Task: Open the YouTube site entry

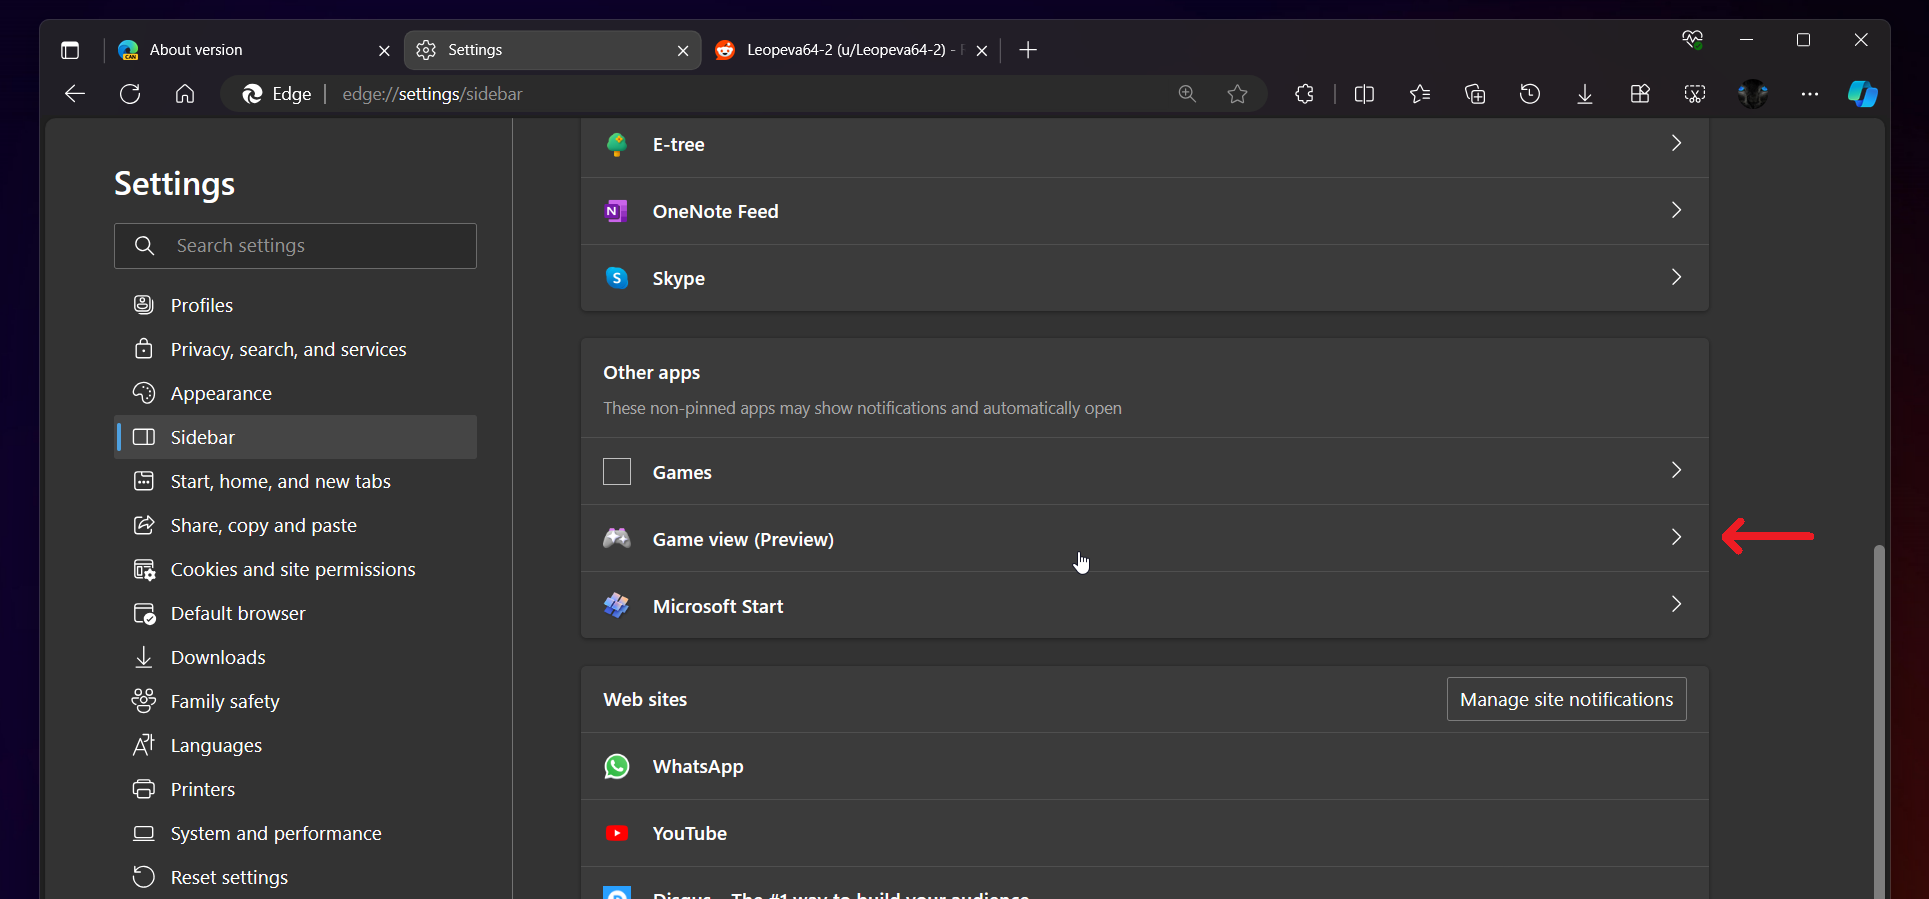Action: [1144, 833]
